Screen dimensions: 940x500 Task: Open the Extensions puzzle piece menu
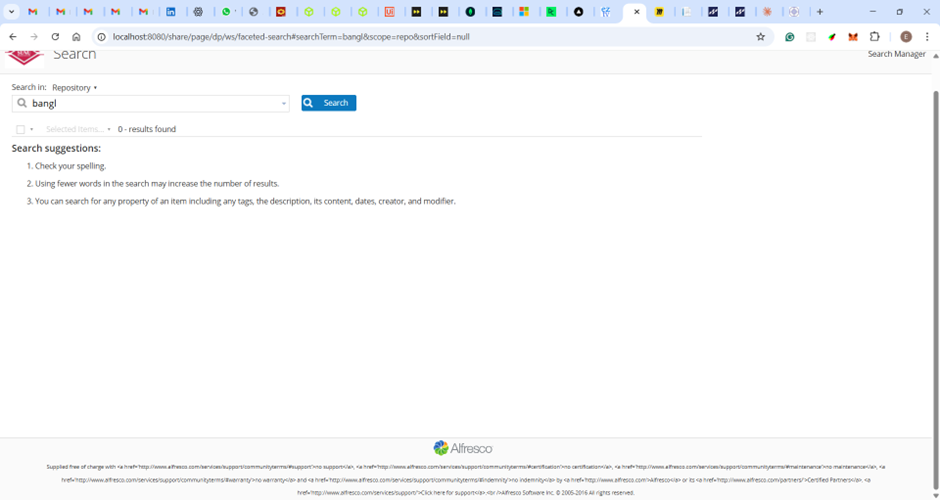pos(875,37)
